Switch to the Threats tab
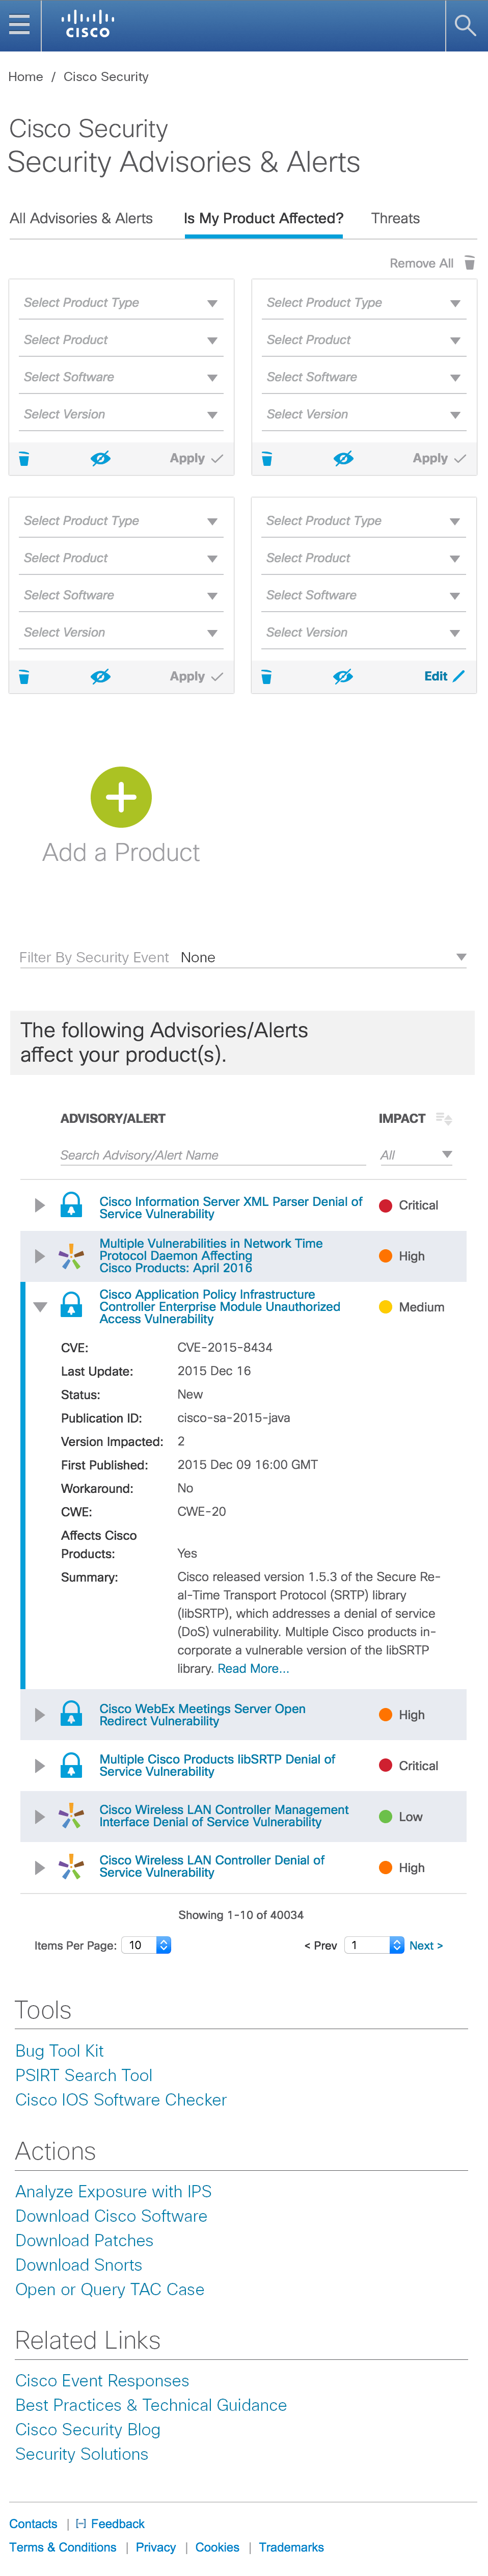The image size is (488, 2576). [395, 218]
